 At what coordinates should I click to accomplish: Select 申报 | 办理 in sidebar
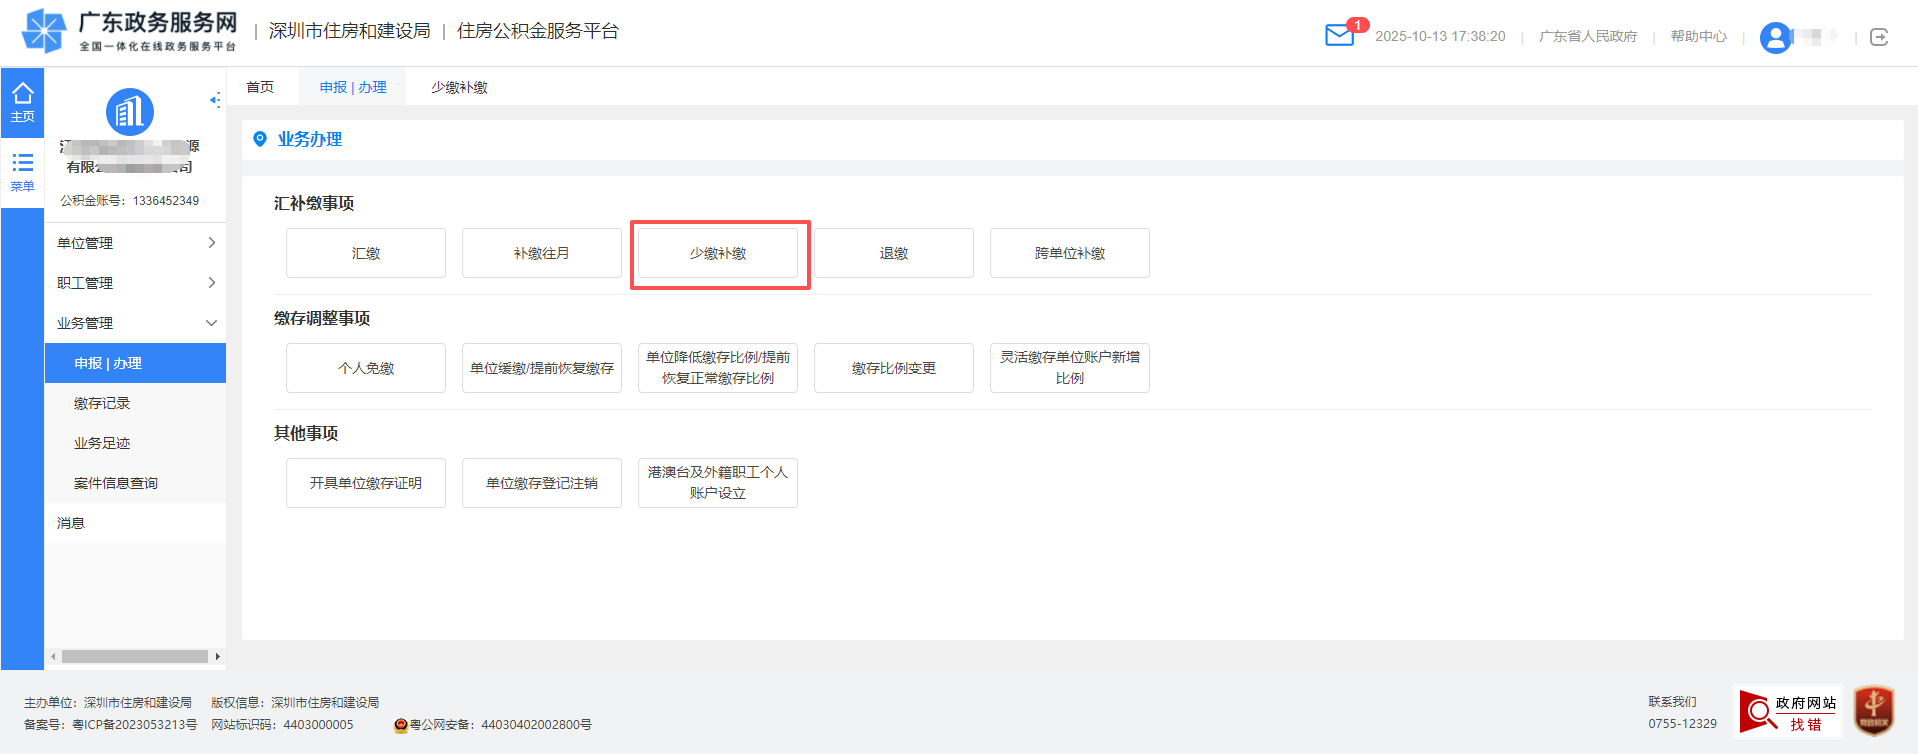coord(135,363)
